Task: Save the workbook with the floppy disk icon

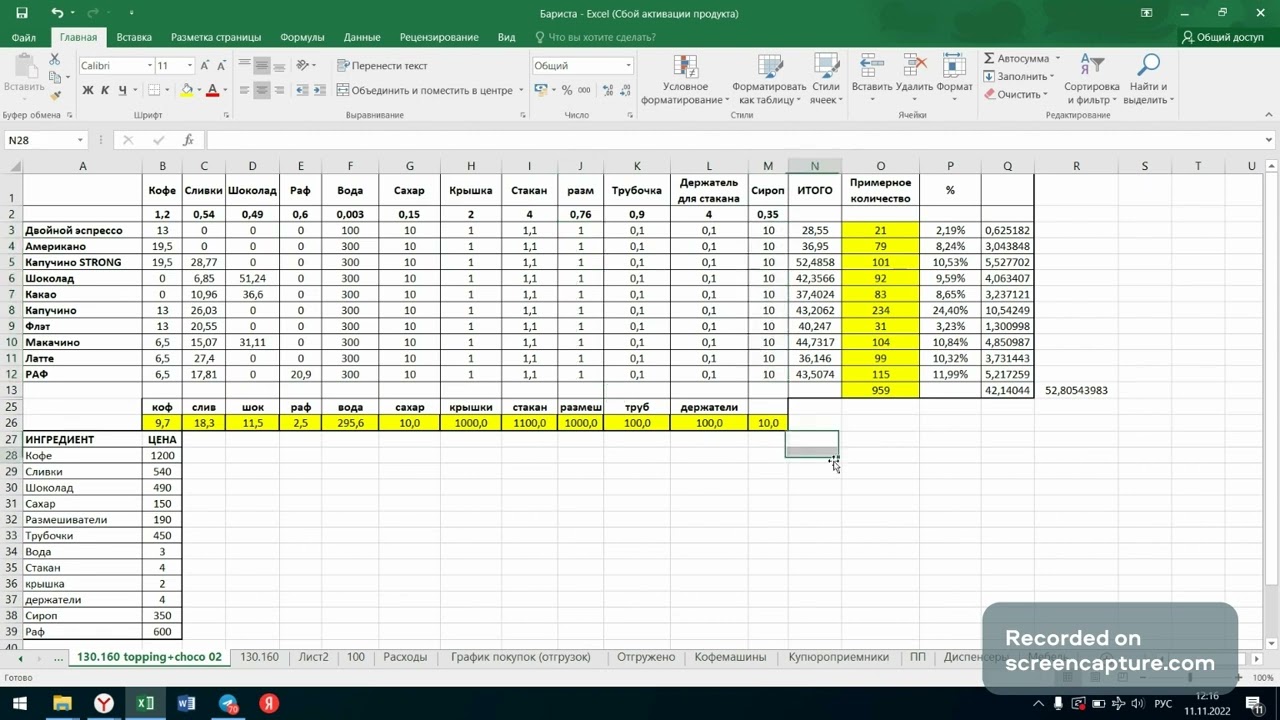Action: pos(22,13)
